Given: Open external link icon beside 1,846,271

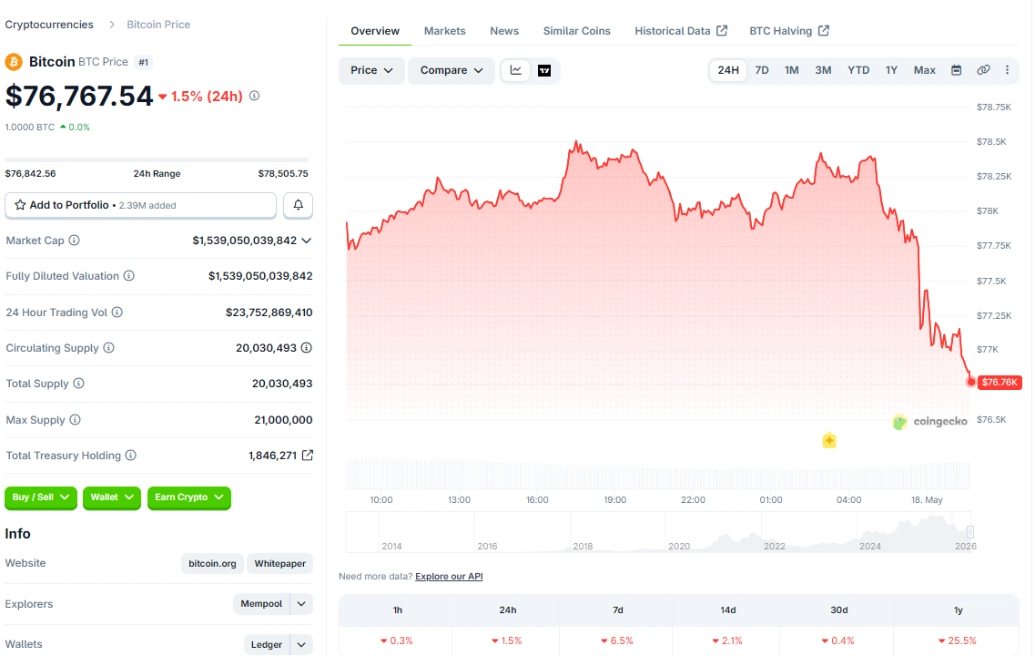Looking at the screenshot, I should coord(307,455).
